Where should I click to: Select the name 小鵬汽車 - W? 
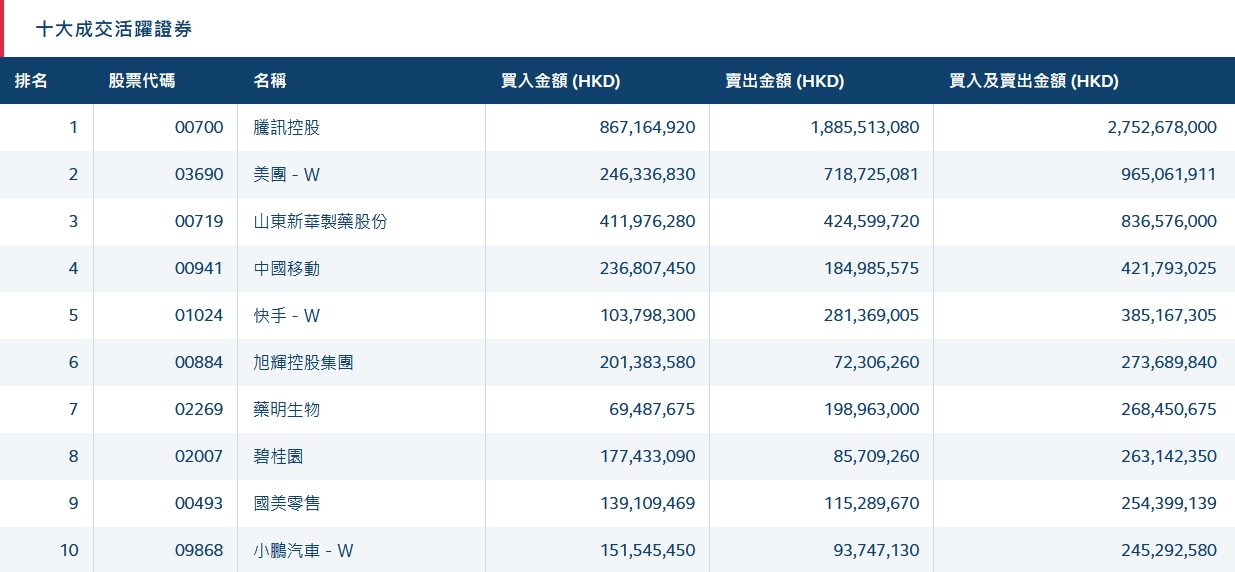(x=304, y=550)
